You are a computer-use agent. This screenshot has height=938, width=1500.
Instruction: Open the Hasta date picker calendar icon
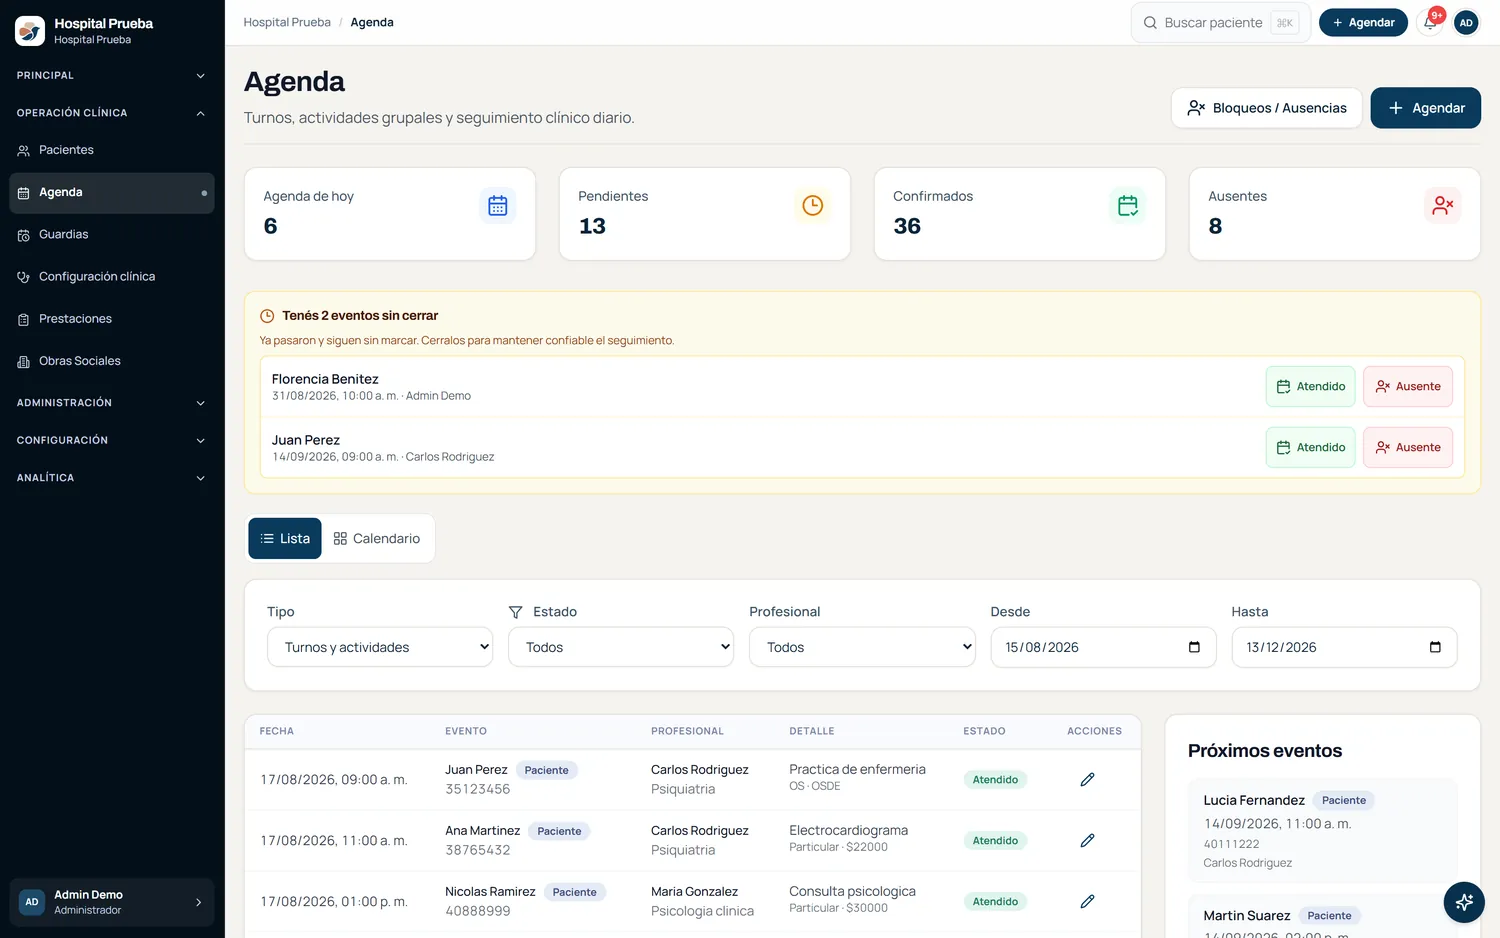coord(1435,647)
